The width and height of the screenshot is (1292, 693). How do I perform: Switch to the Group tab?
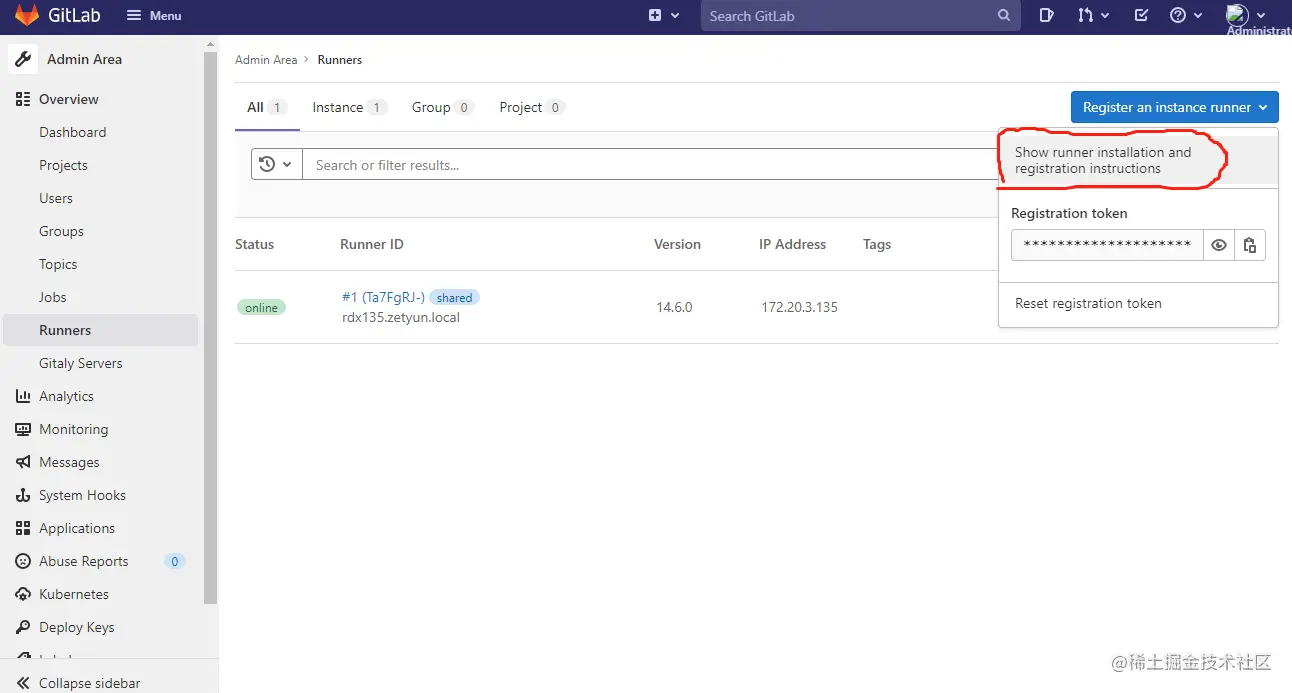(442, 107)
